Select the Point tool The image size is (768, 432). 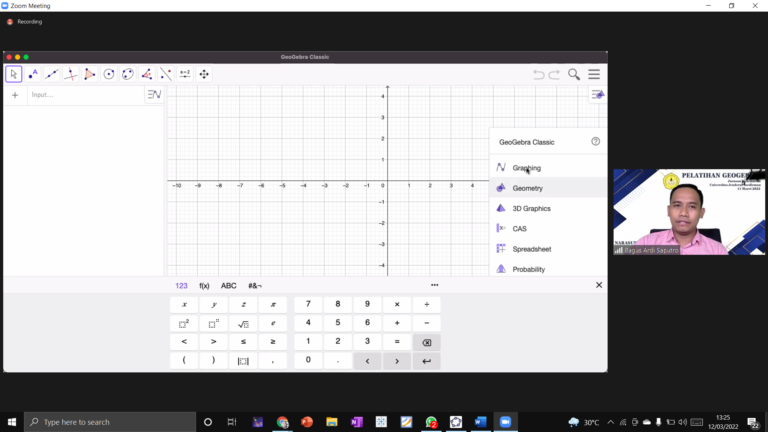(x=32, y=74)
